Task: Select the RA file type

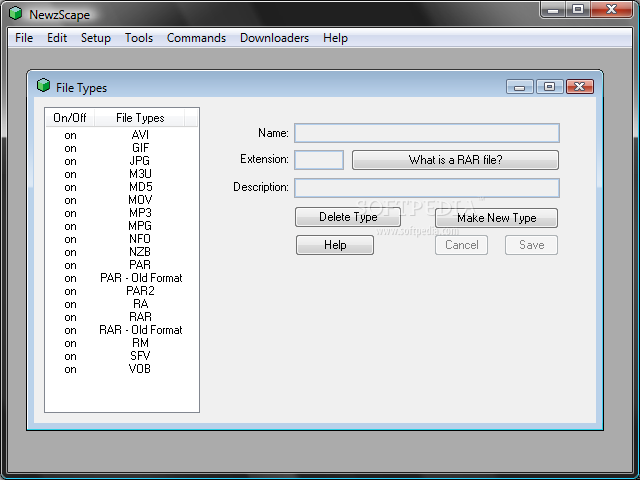Action: [x=140, y=304]
